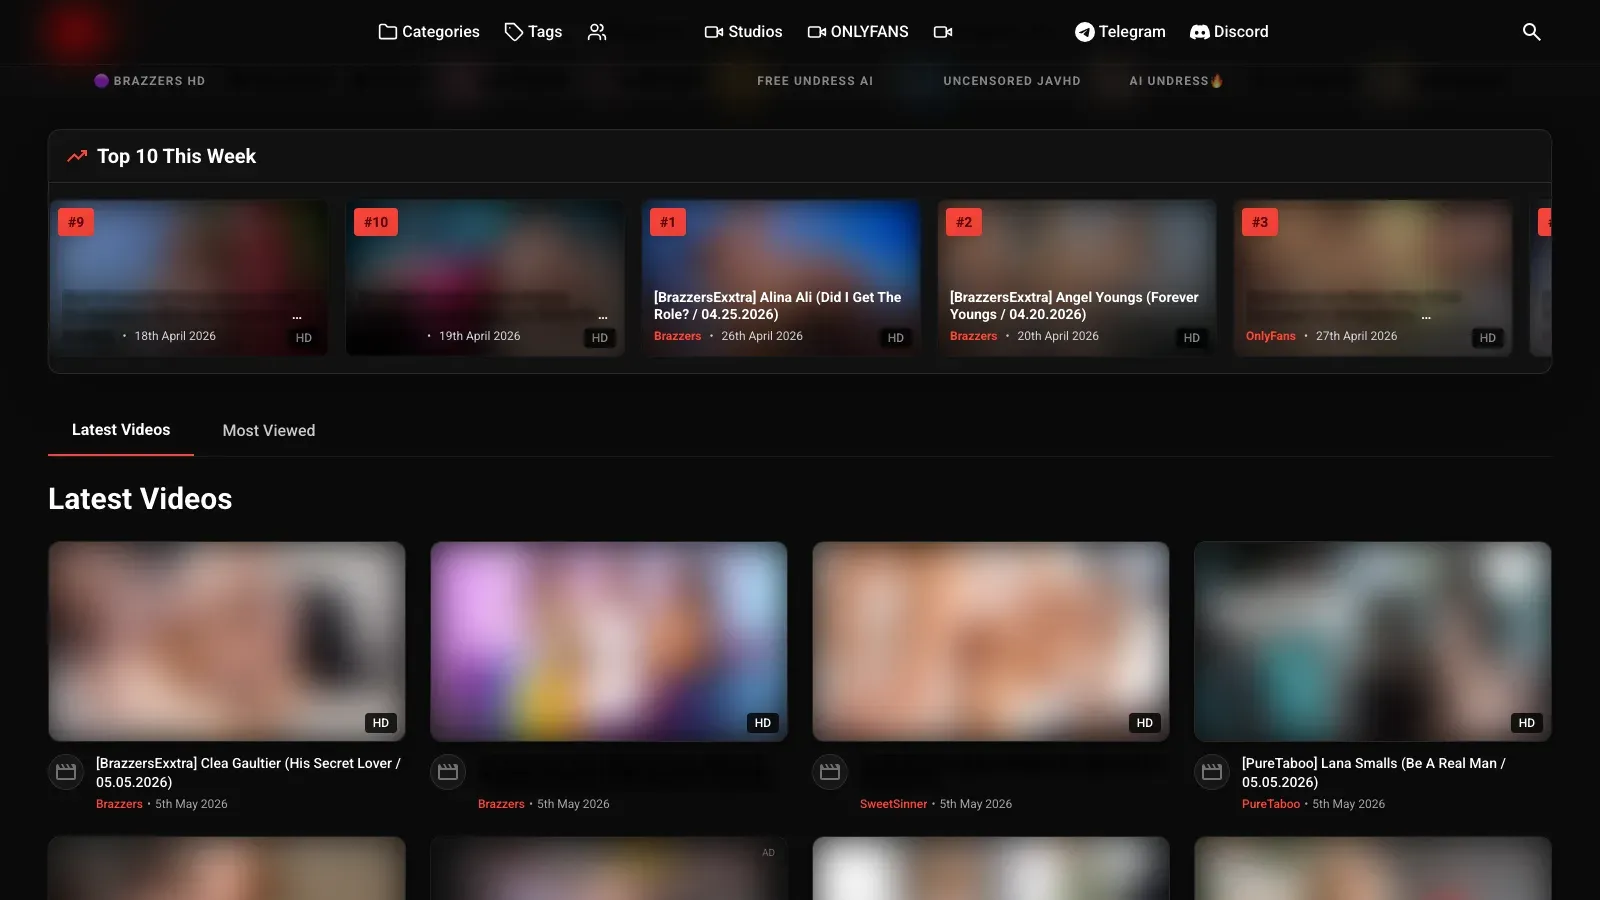Click Brazzers link under the Clea Gaultier title

point(119,804)
